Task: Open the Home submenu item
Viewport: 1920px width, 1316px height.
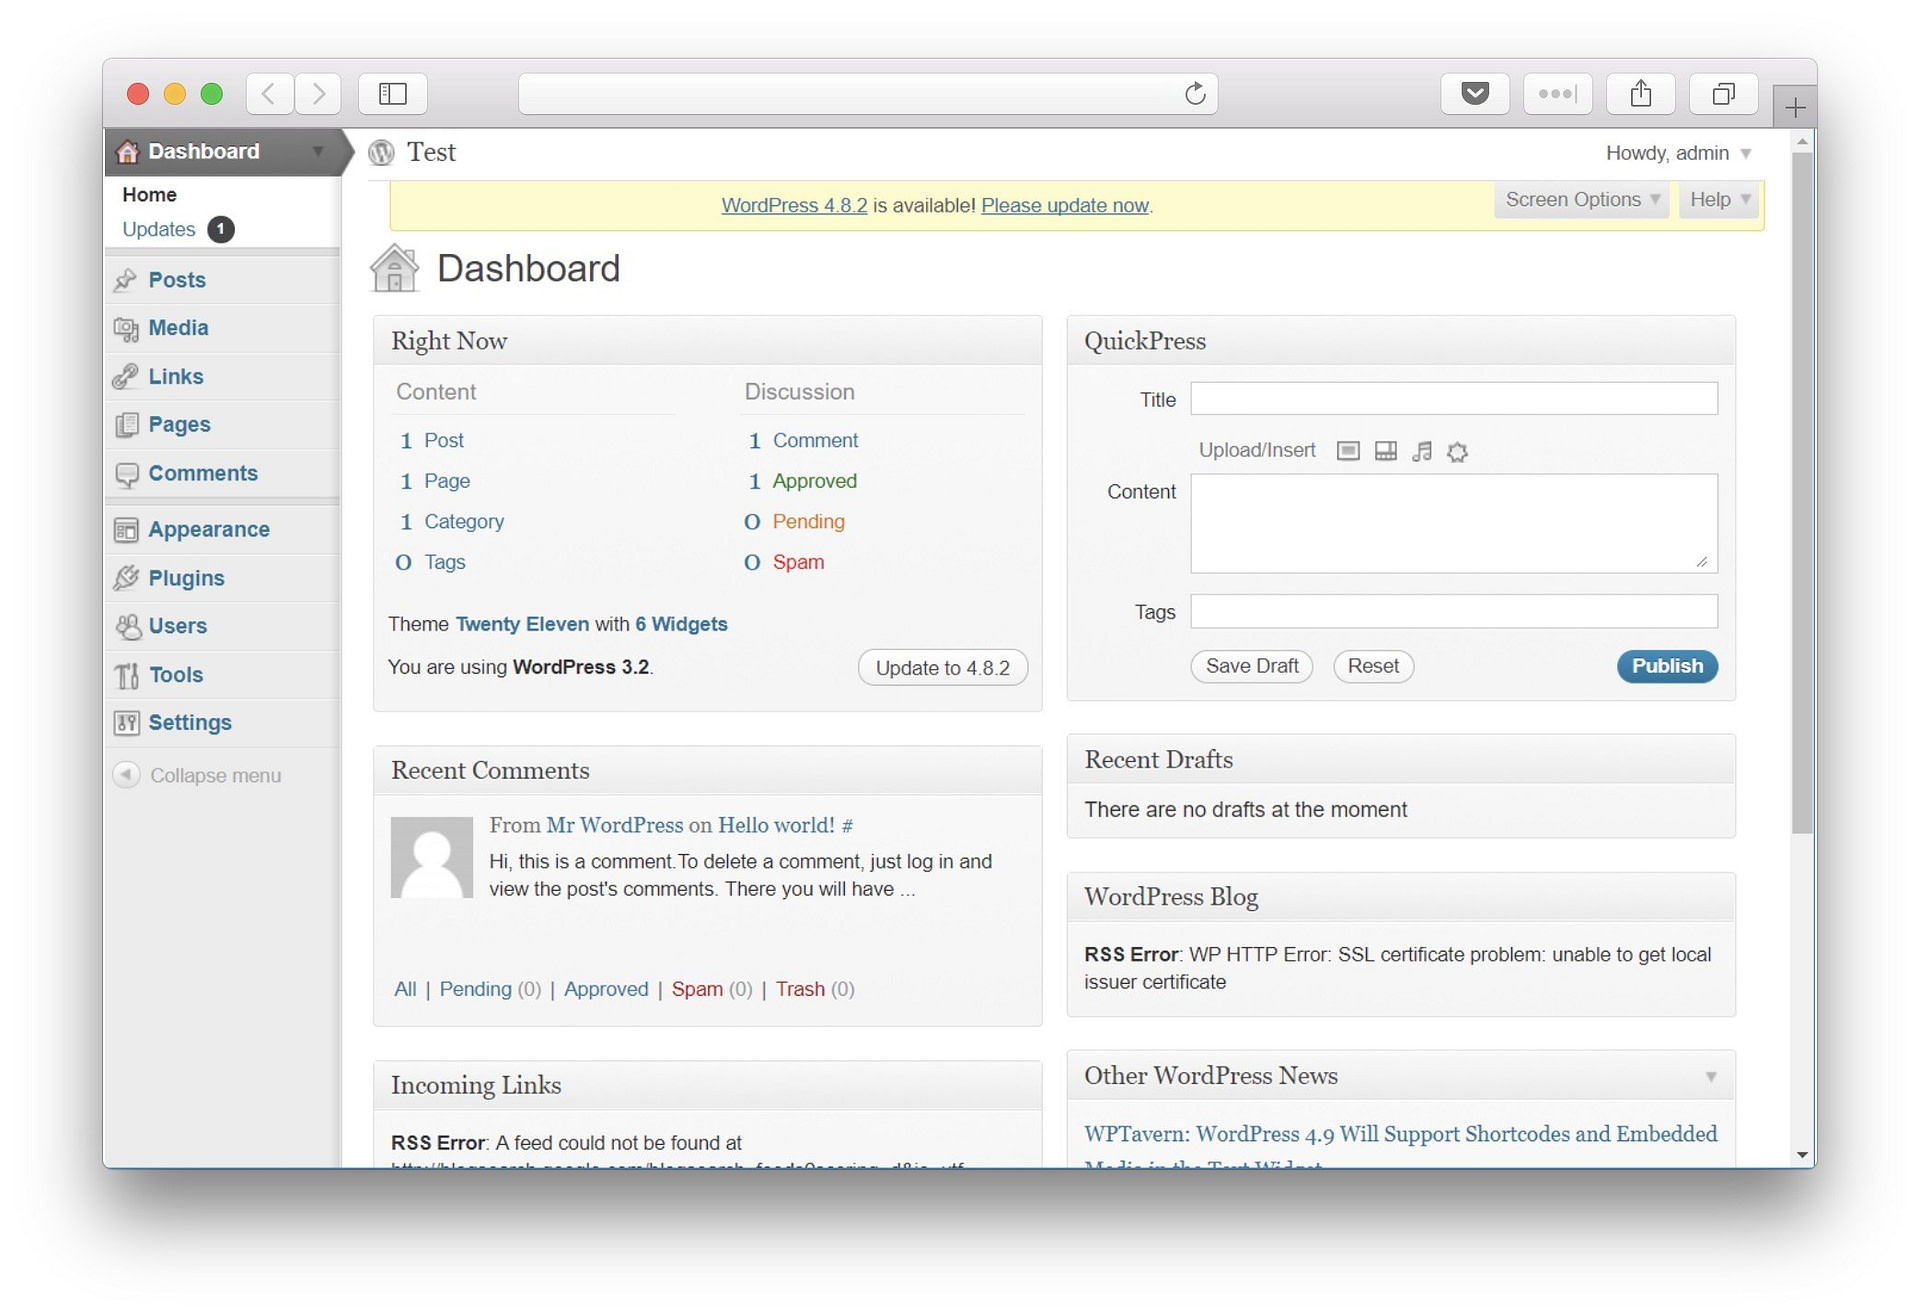Action: [149, 195]
